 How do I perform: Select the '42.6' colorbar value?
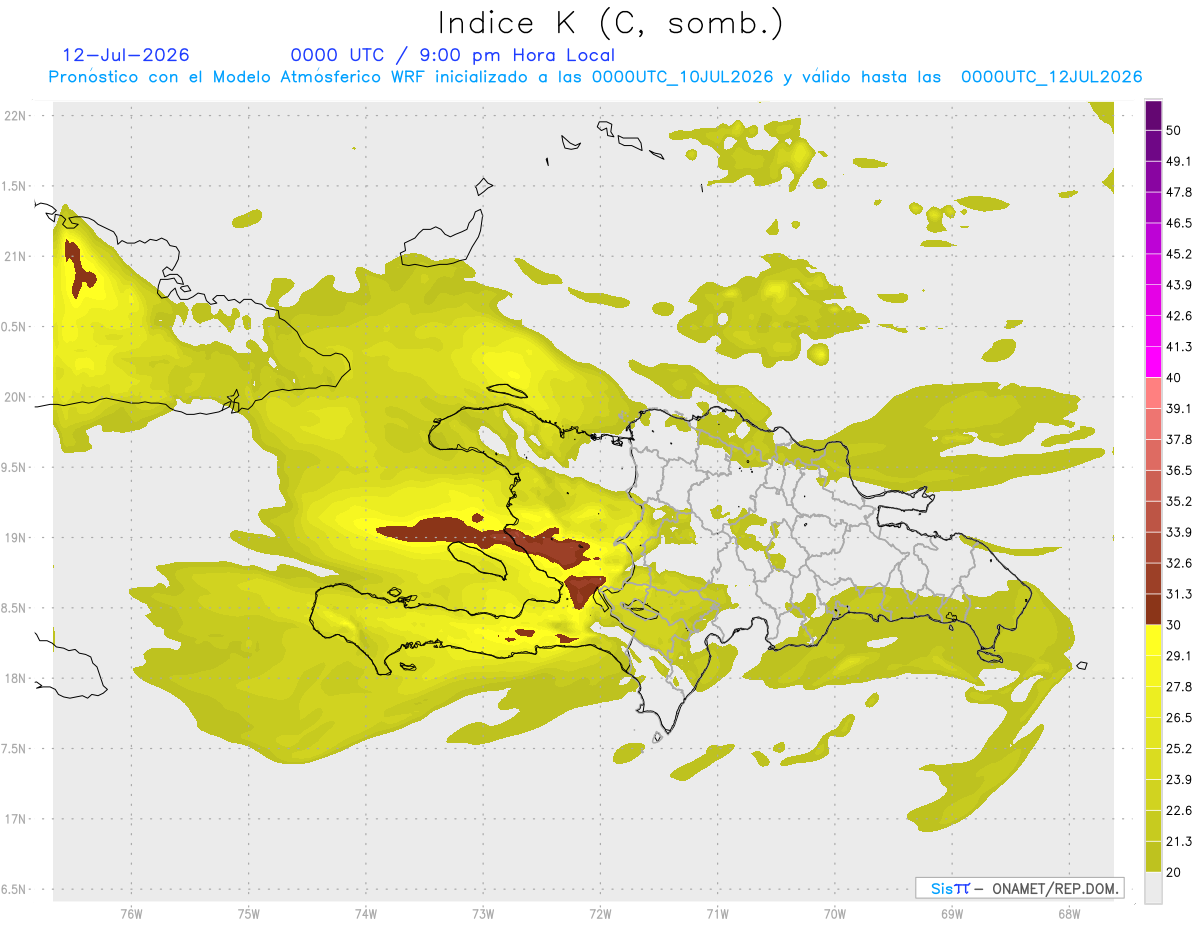click(1179, 316)
